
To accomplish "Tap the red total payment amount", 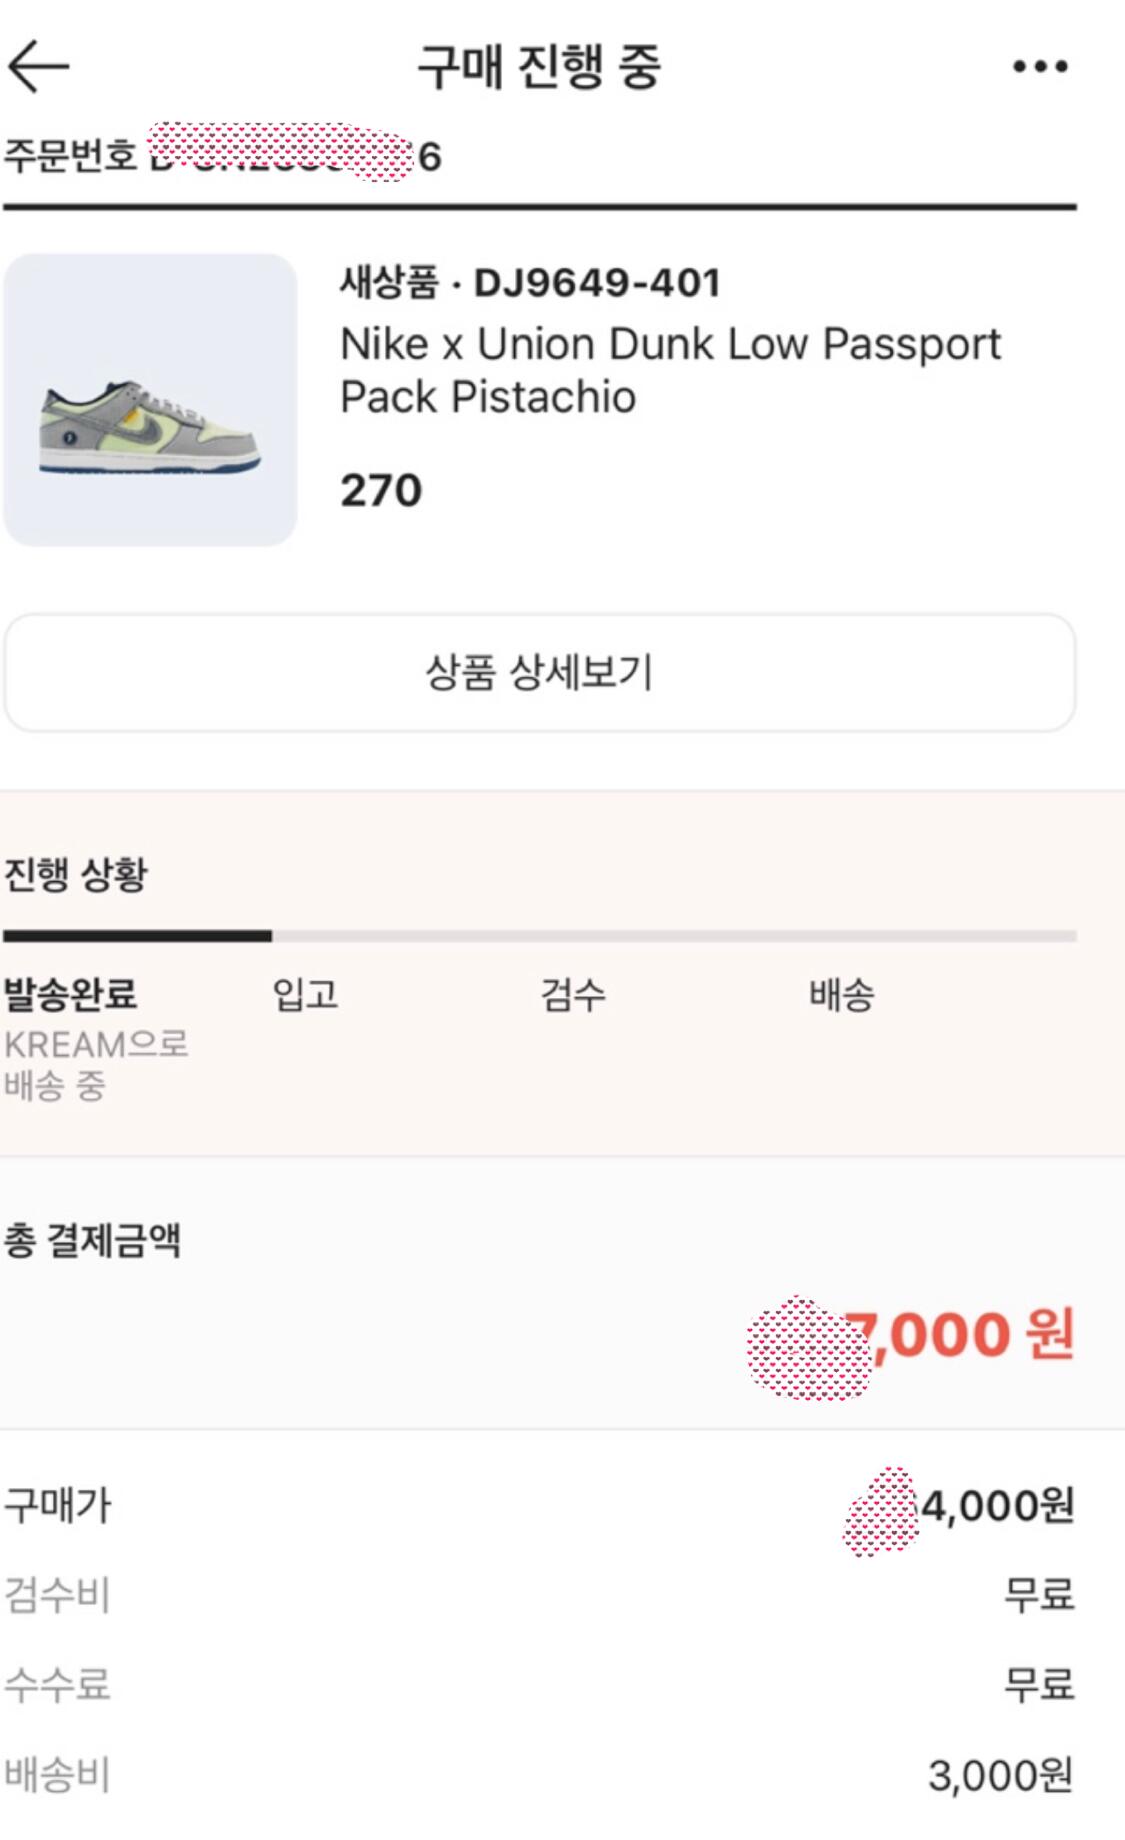I will point(958,1335).
